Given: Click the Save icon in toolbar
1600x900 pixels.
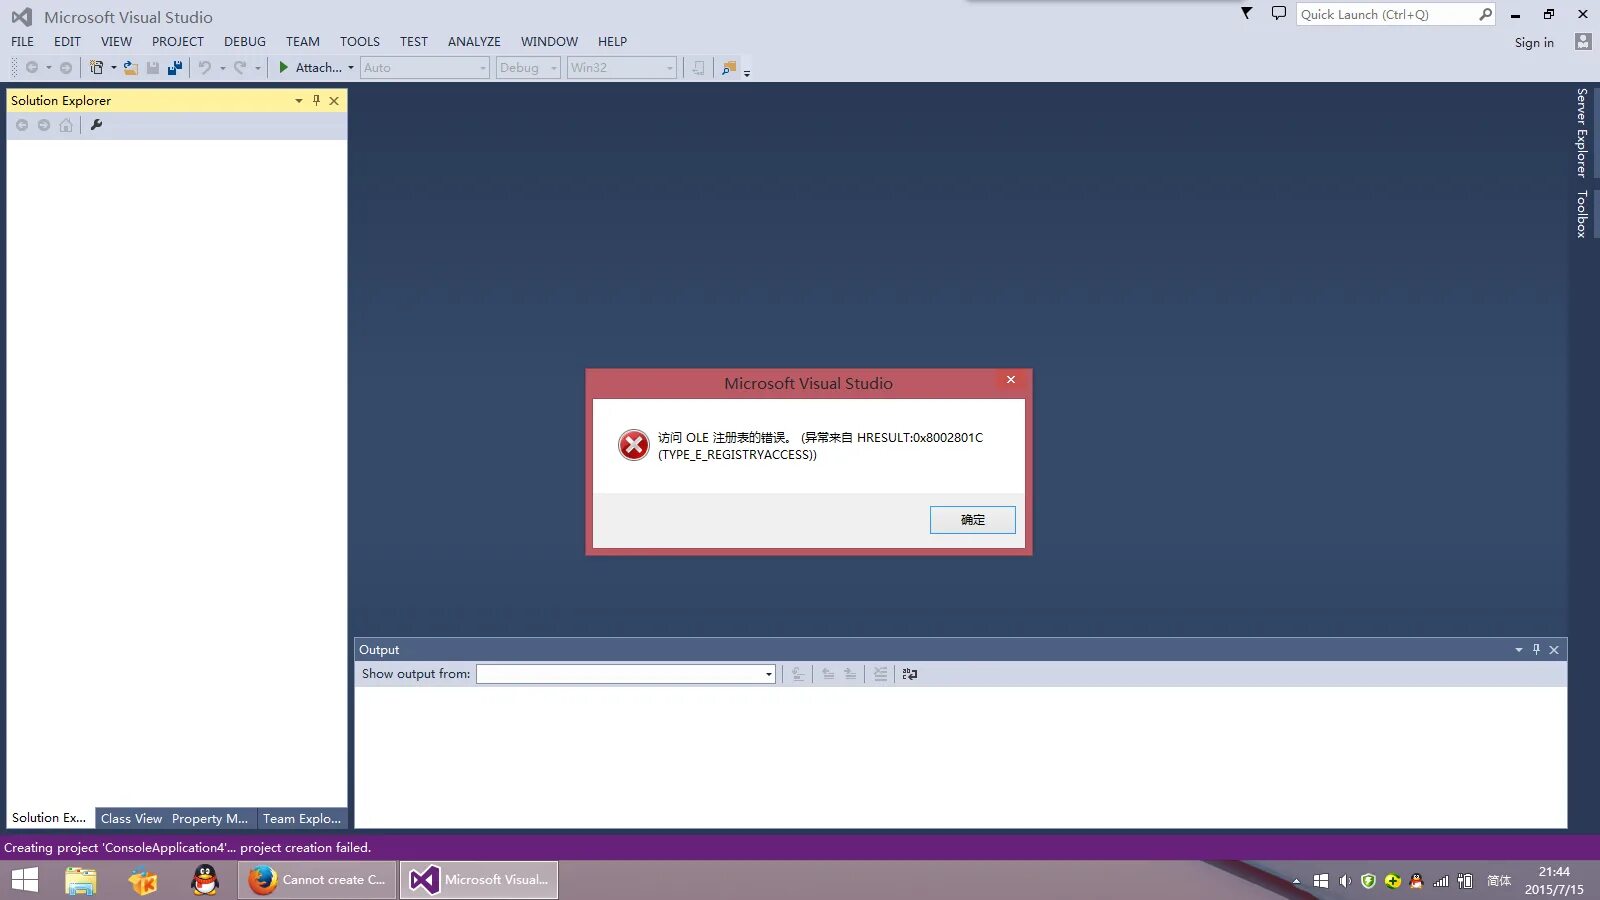Looking at the screenshot, I should [153, 68].
